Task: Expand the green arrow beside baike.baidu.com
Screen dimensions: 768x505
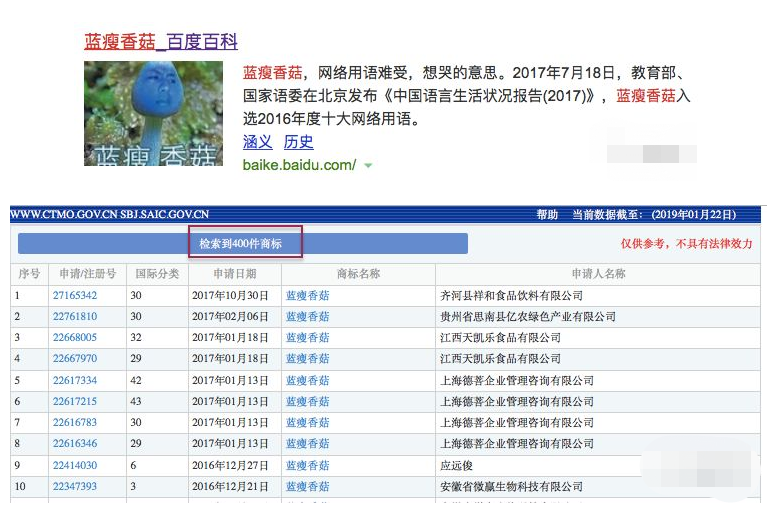Action: (368, 165)
